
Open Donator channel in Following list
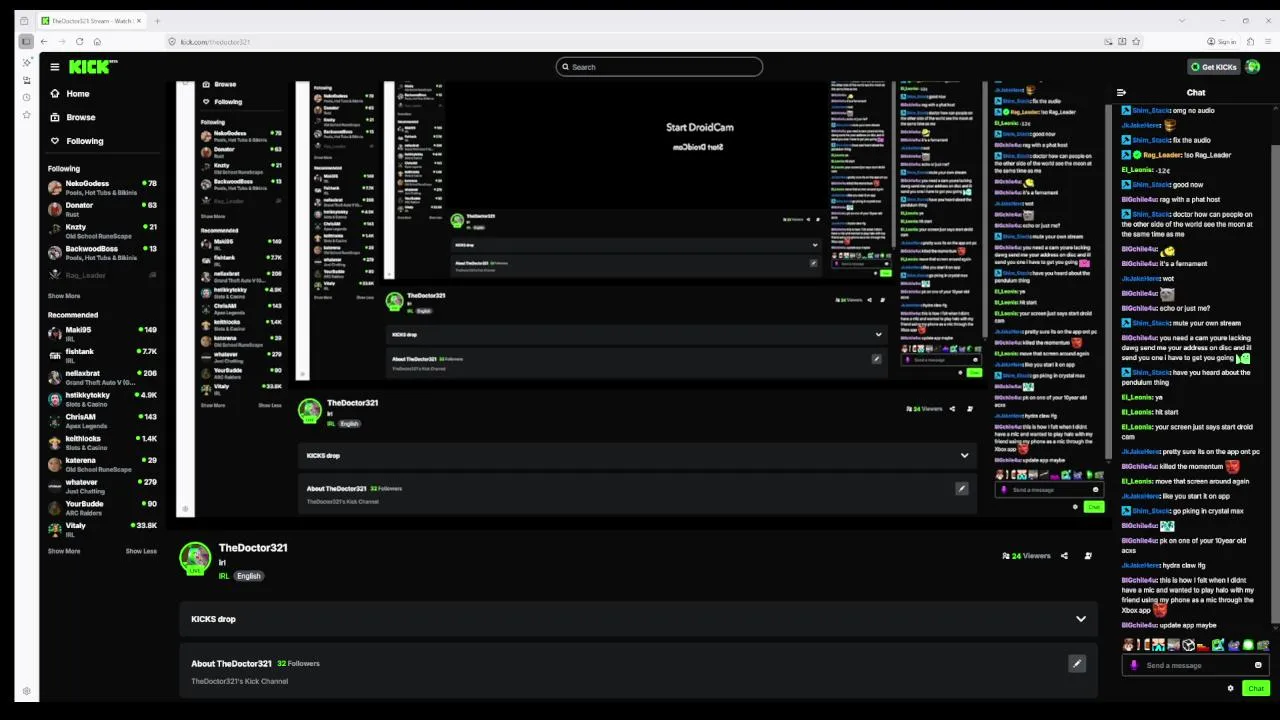pyautogui.click(x=103, y=209)
